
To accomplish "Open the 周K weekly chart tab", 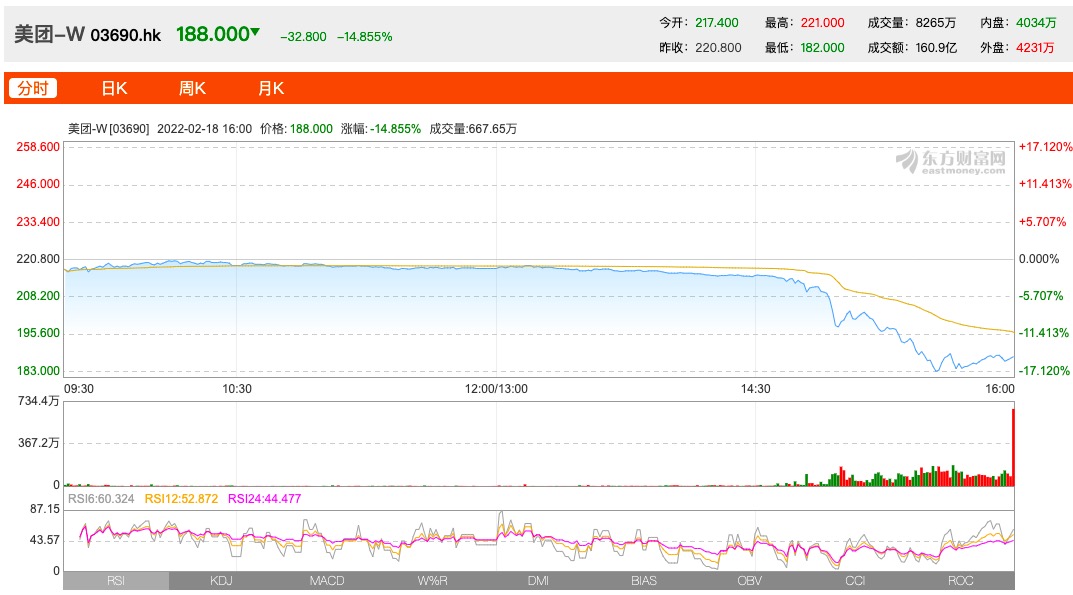I will (x=192, y=88).
